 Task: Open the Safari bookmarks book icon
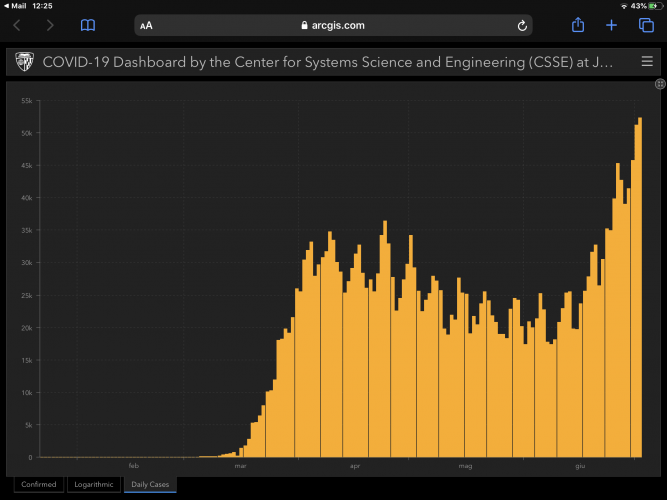pos(88,25)
